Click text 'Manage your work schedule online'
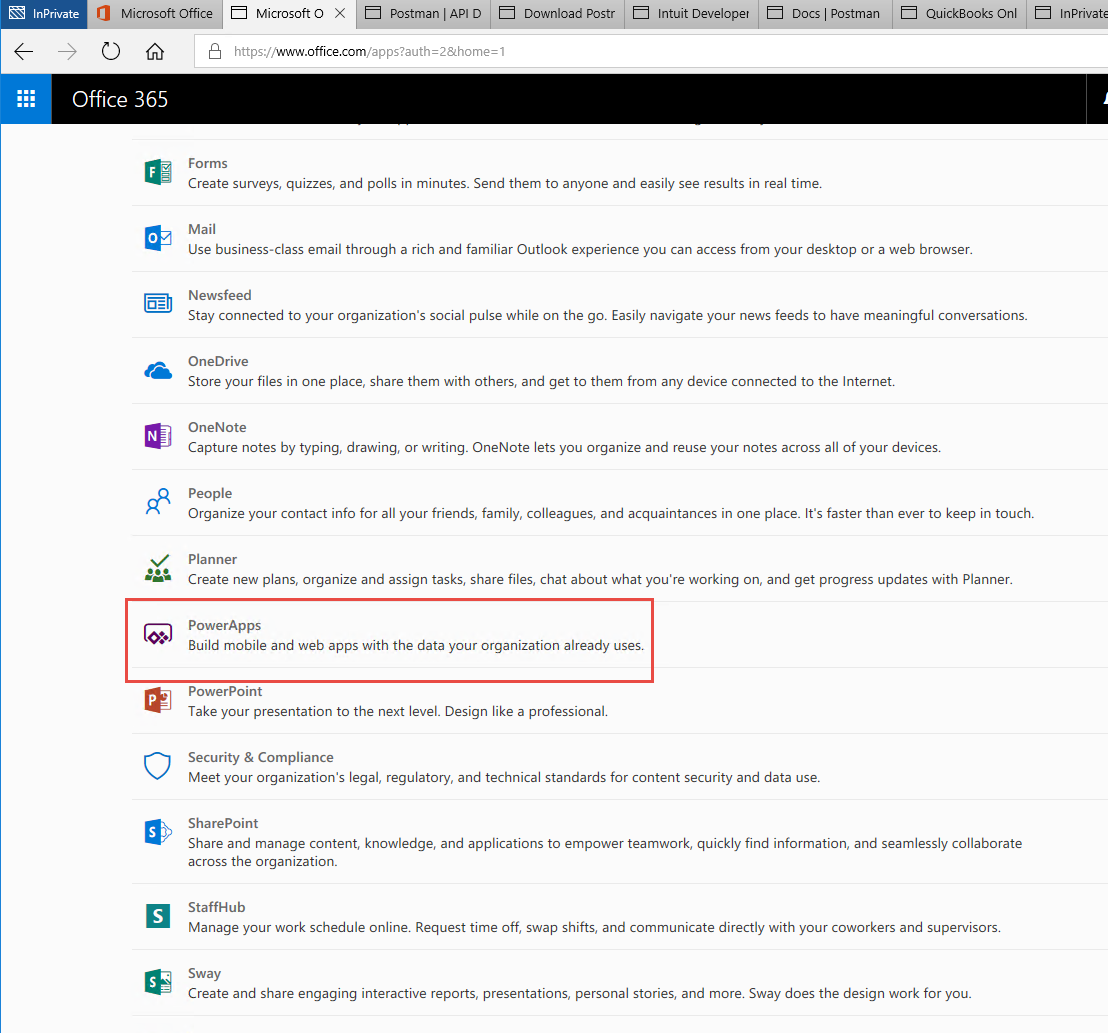This screenshot has height=1033, width=1108. point(299,928)
